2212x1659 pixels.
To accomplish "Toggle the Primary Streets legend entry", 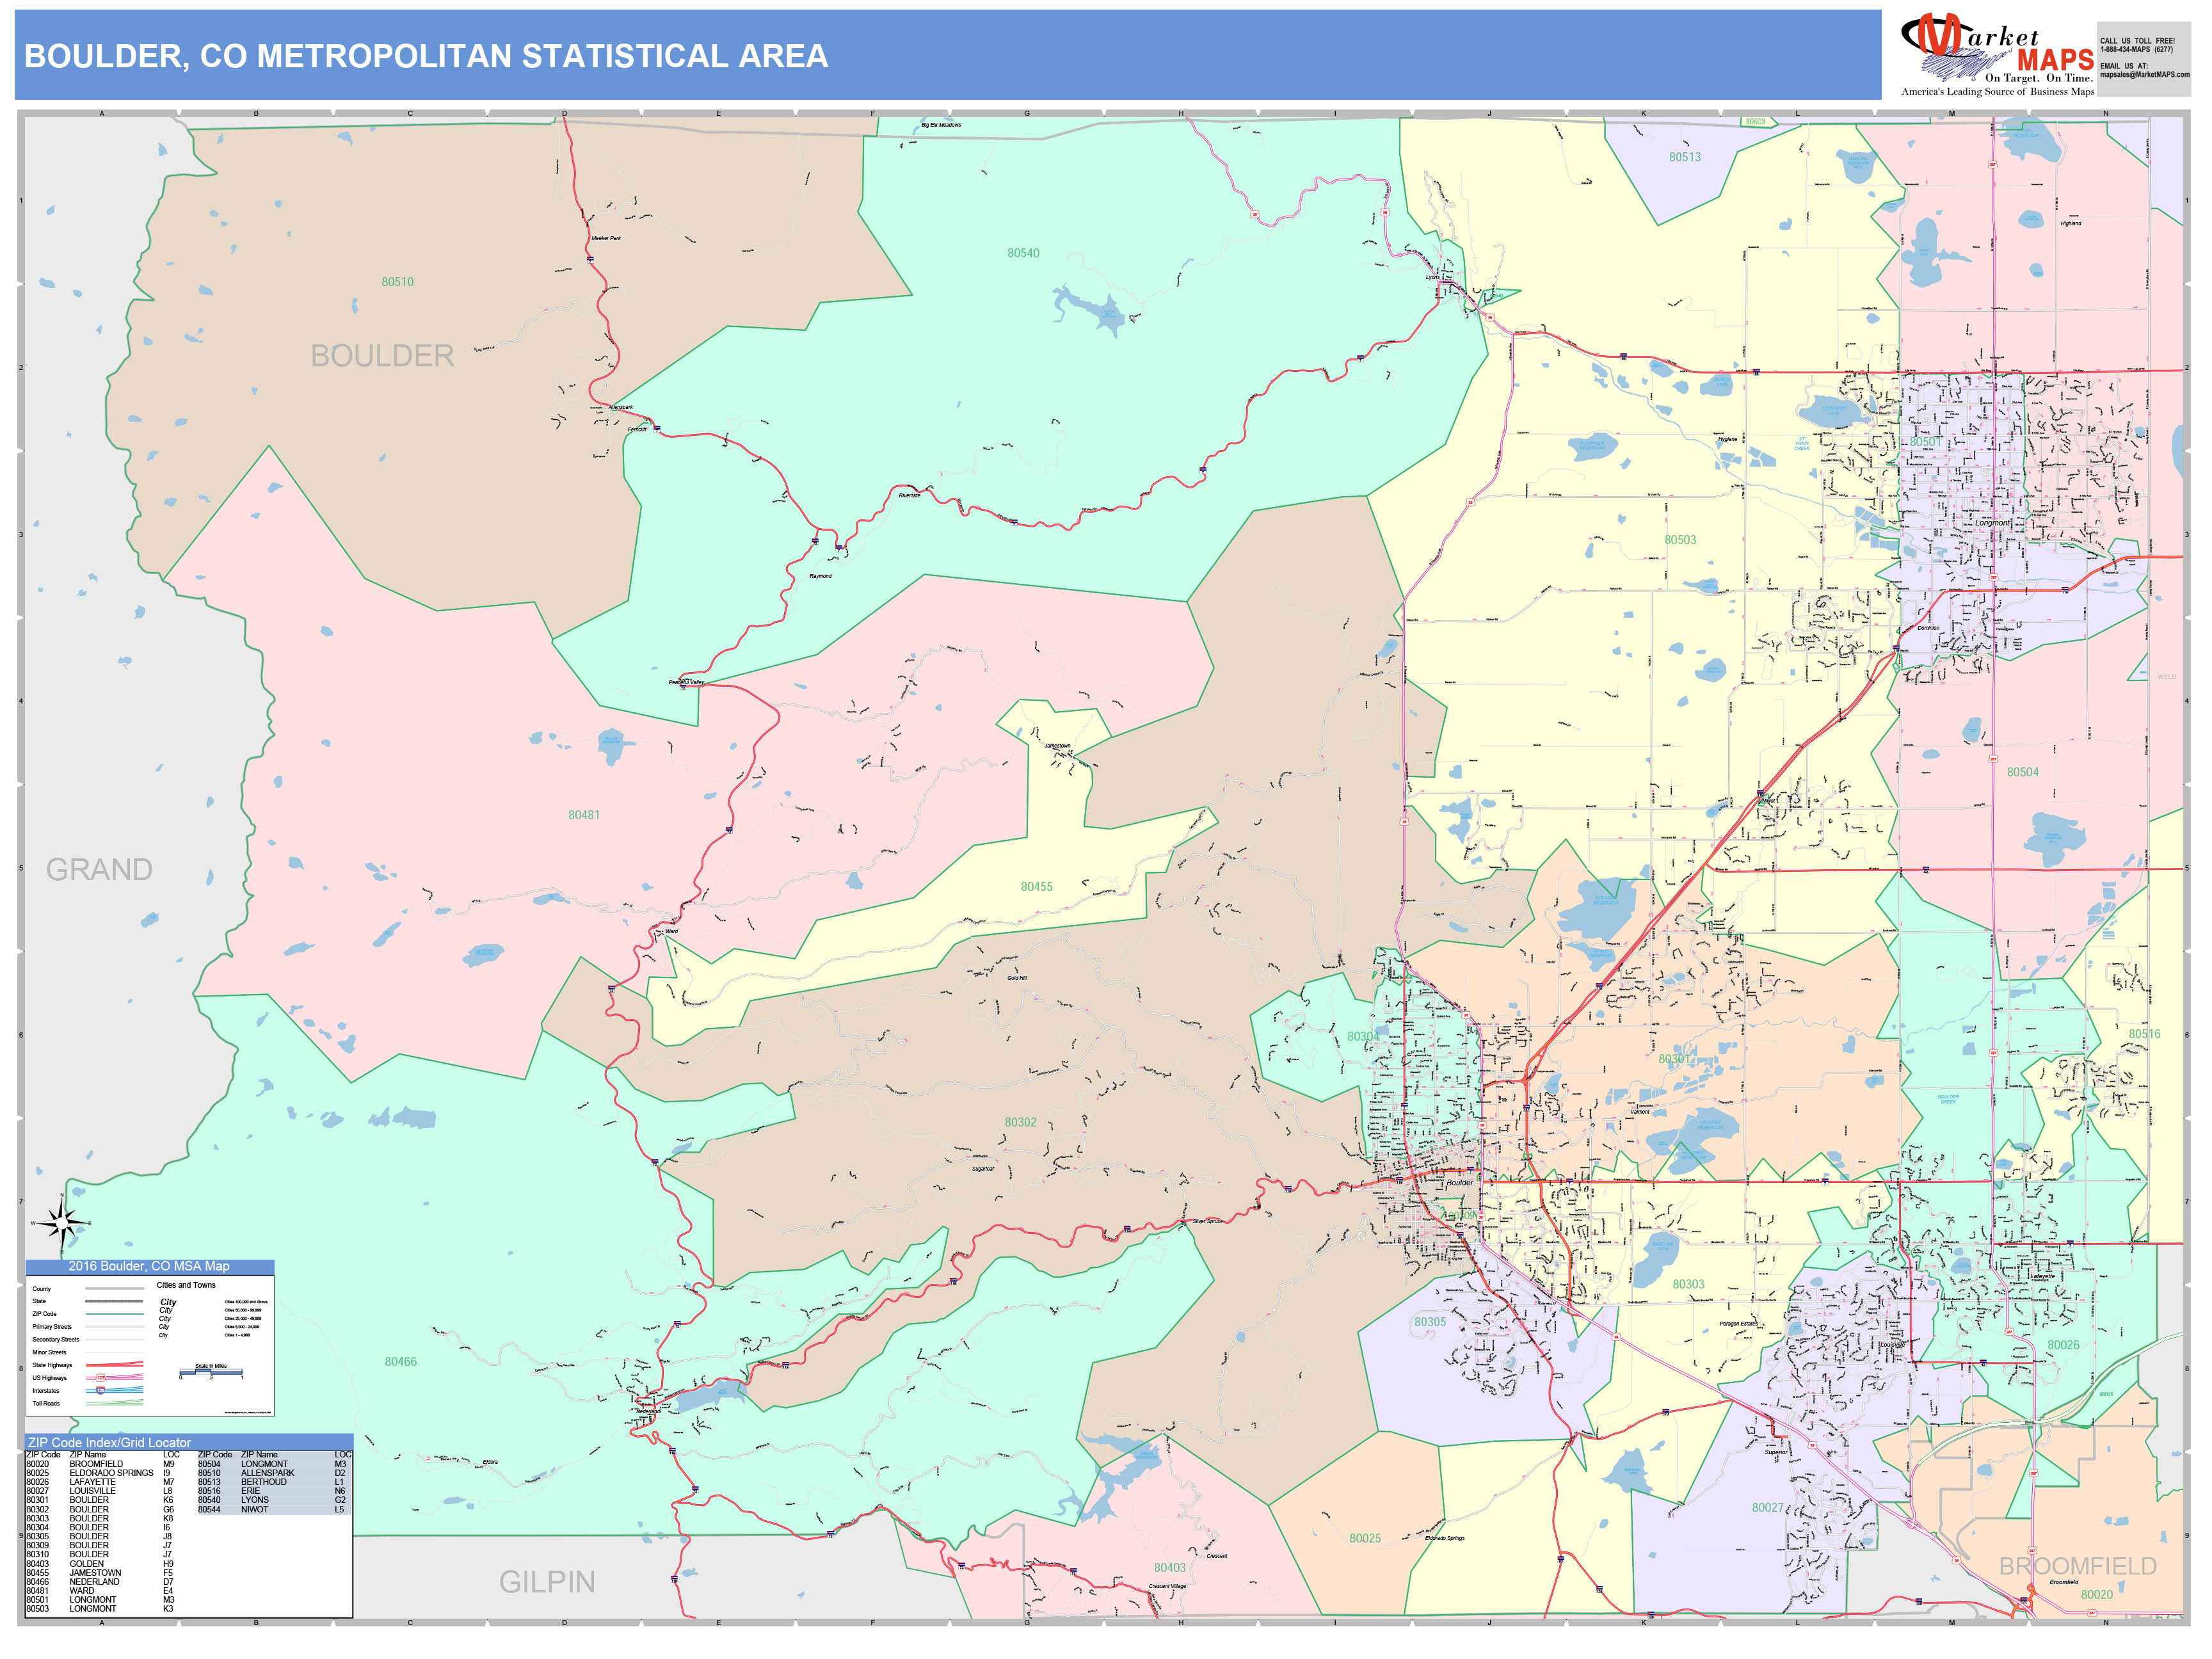I will (52, 1327).
